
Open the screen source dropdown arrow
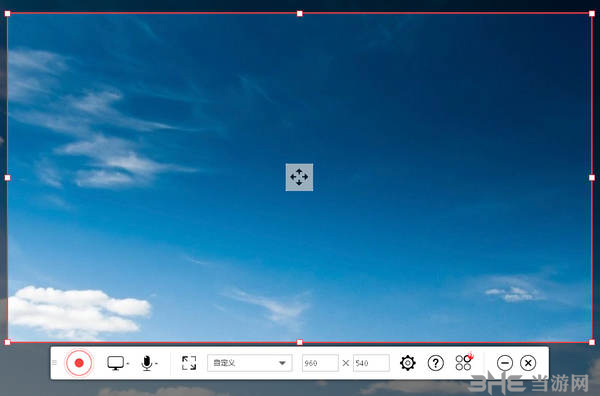pyautogui.click(x=128, y=363)
